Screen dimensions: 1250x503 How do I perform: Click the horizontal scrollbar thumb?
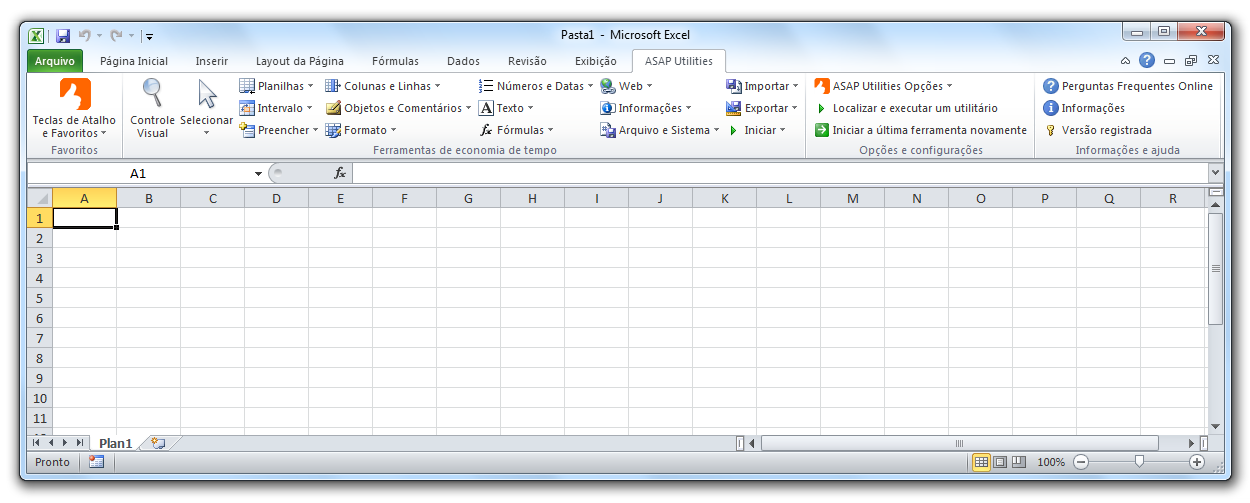pyautogui.click(x=960, y=443)
